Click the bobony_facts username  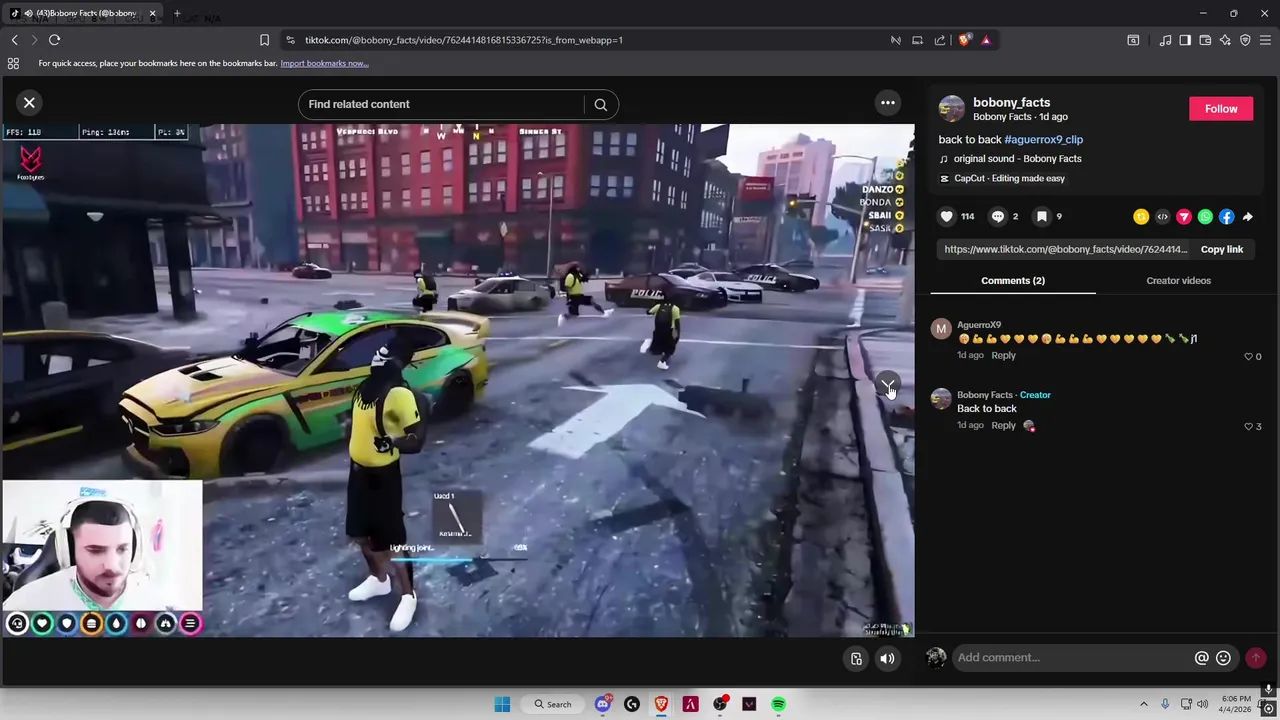pos(1011,102)
